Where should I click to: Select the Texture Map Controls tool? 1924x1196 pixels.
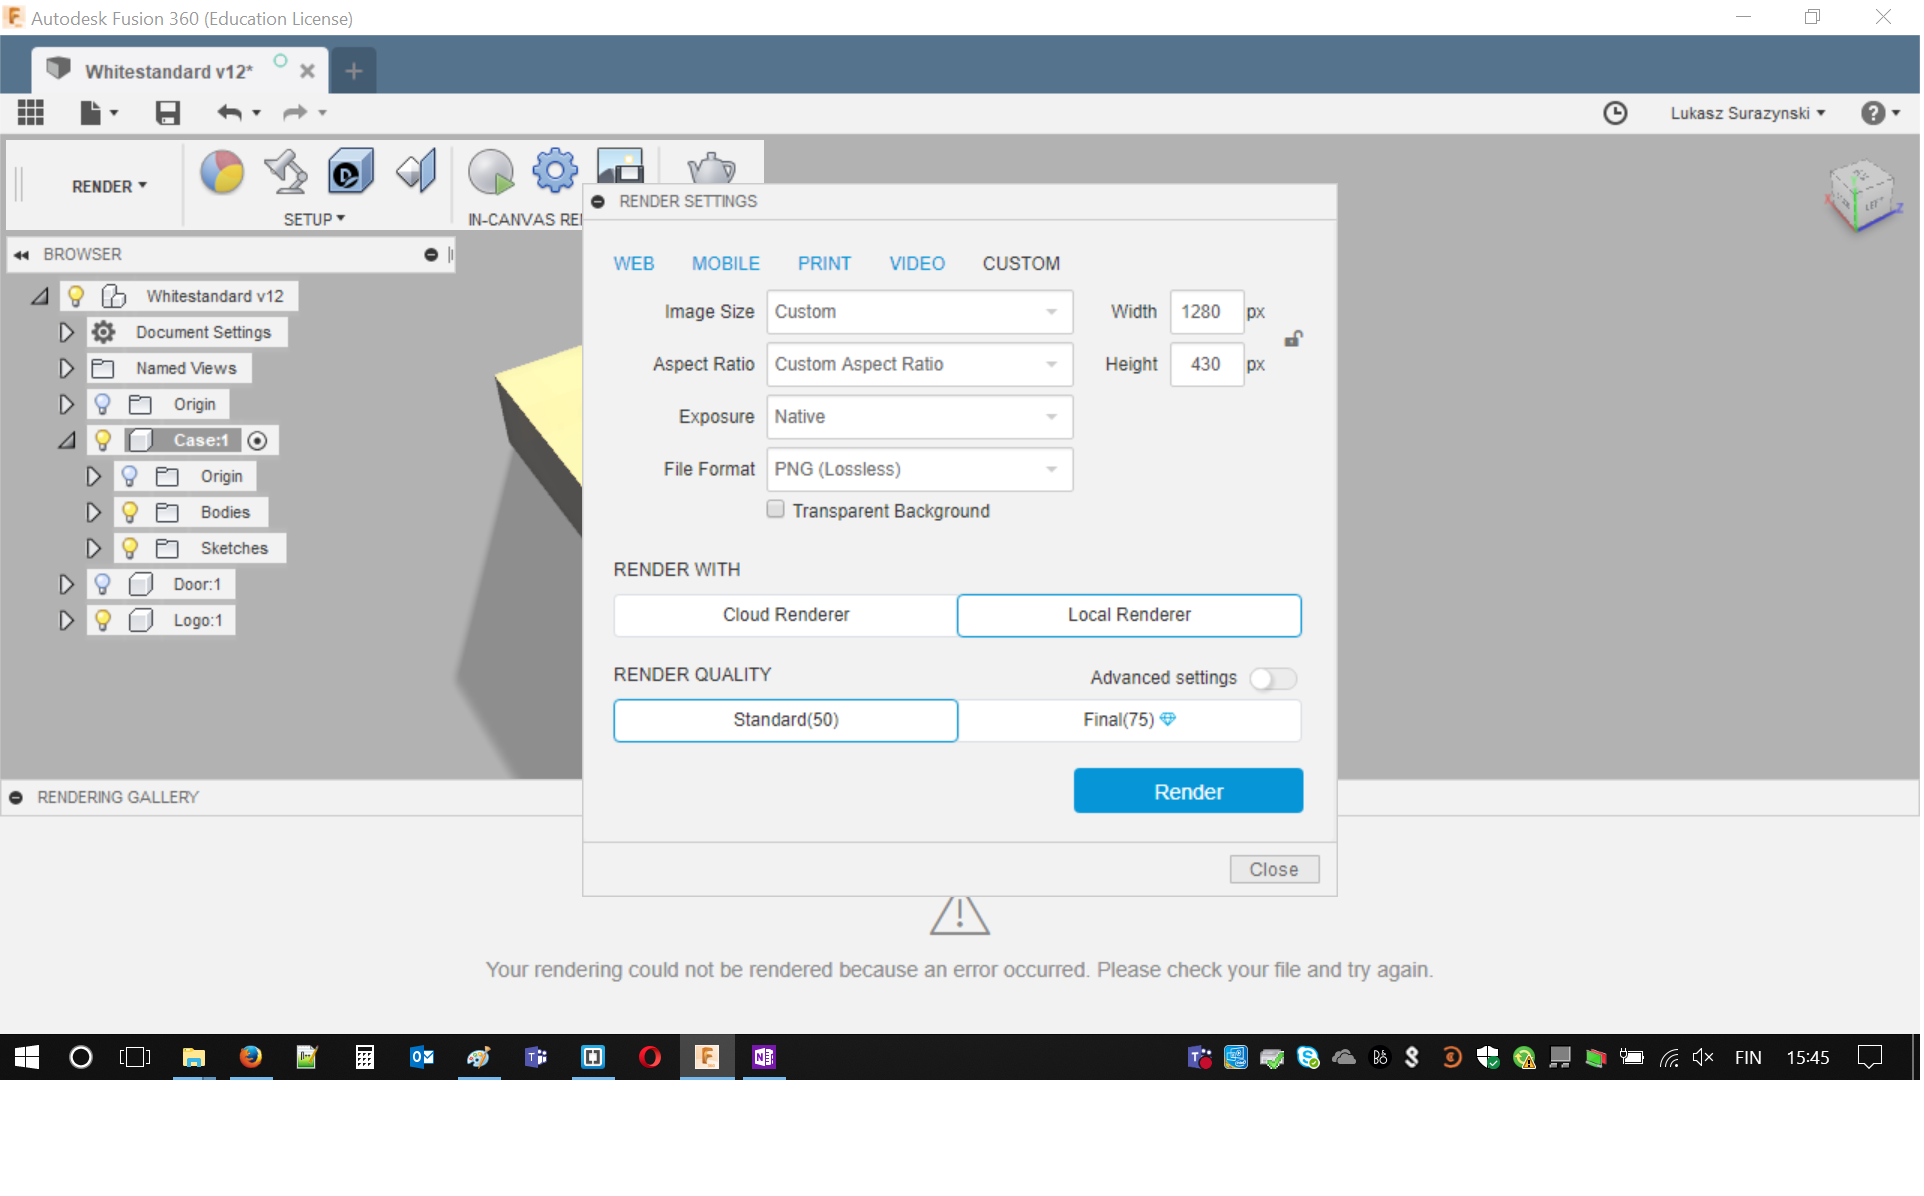(x=416, y=172)
